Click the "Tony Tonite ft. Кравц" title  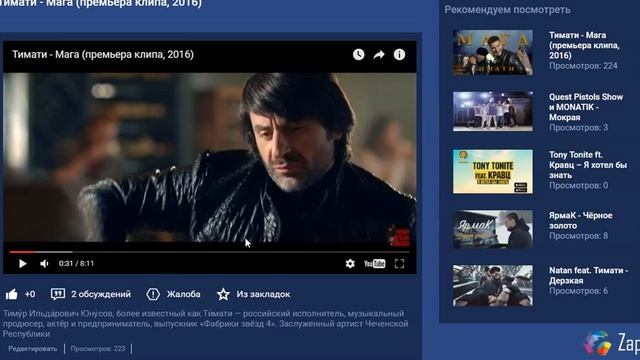tap(588, 165)
